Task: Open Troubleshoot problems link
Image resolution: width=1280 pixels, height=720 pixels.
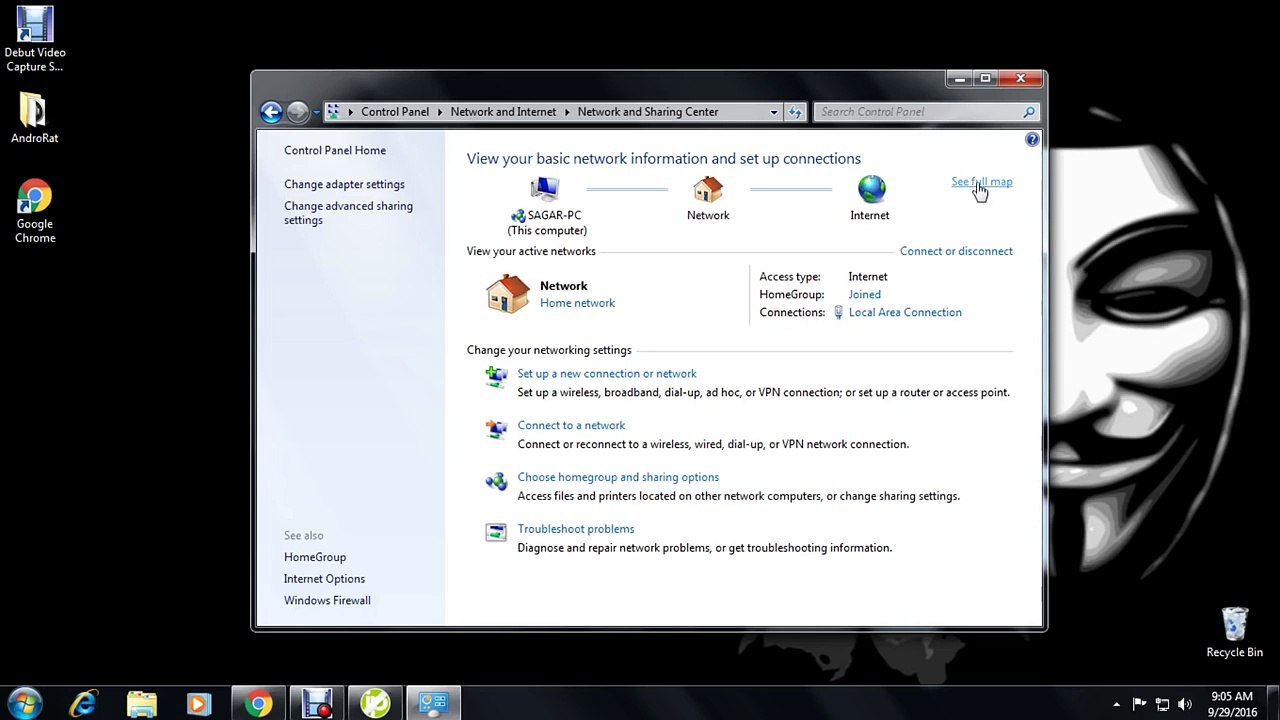Action: [x=576, y=529]
